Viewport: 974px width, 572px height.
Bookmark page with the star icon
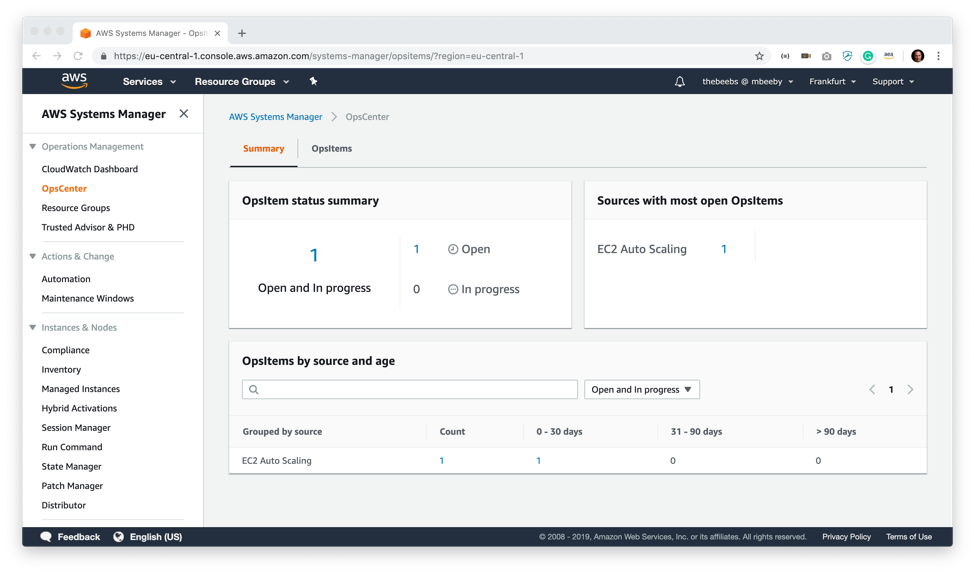[759, 56]
